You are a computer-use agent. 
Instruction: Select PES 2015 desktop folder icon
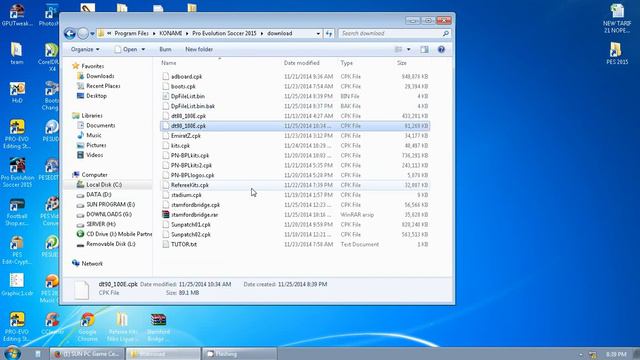click(x=617, y=53)
